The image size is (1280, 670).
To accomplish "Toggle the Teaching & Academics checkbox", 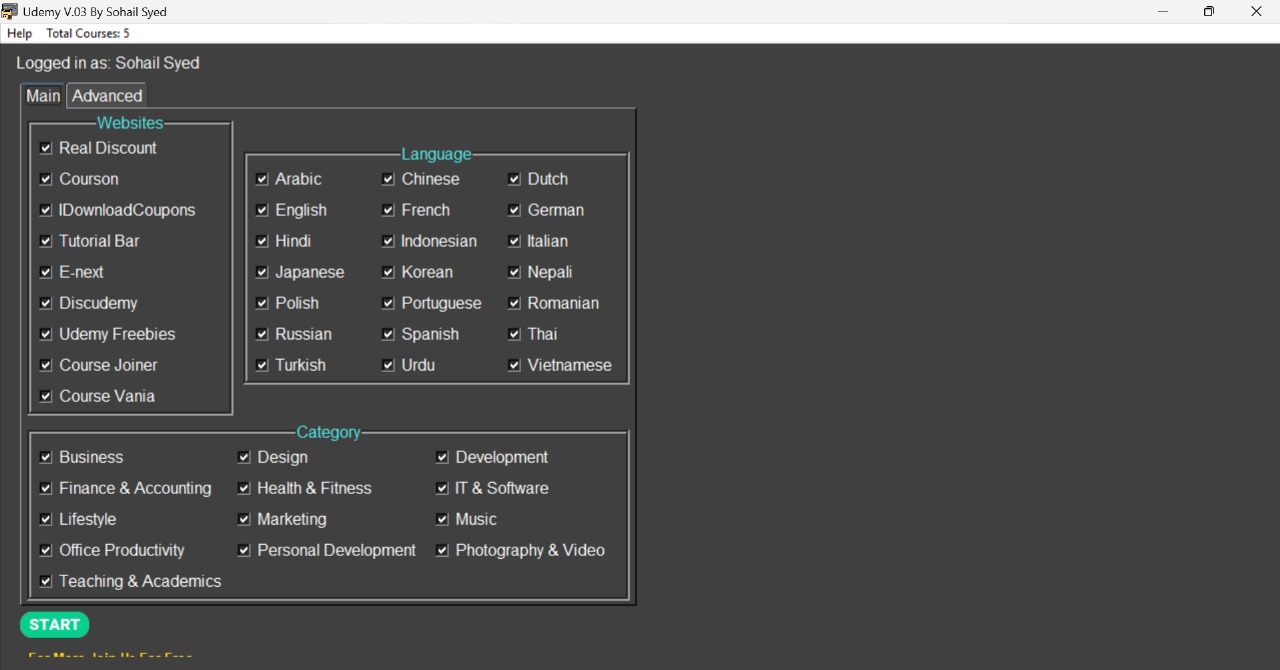I will click(x=46, y=581).
